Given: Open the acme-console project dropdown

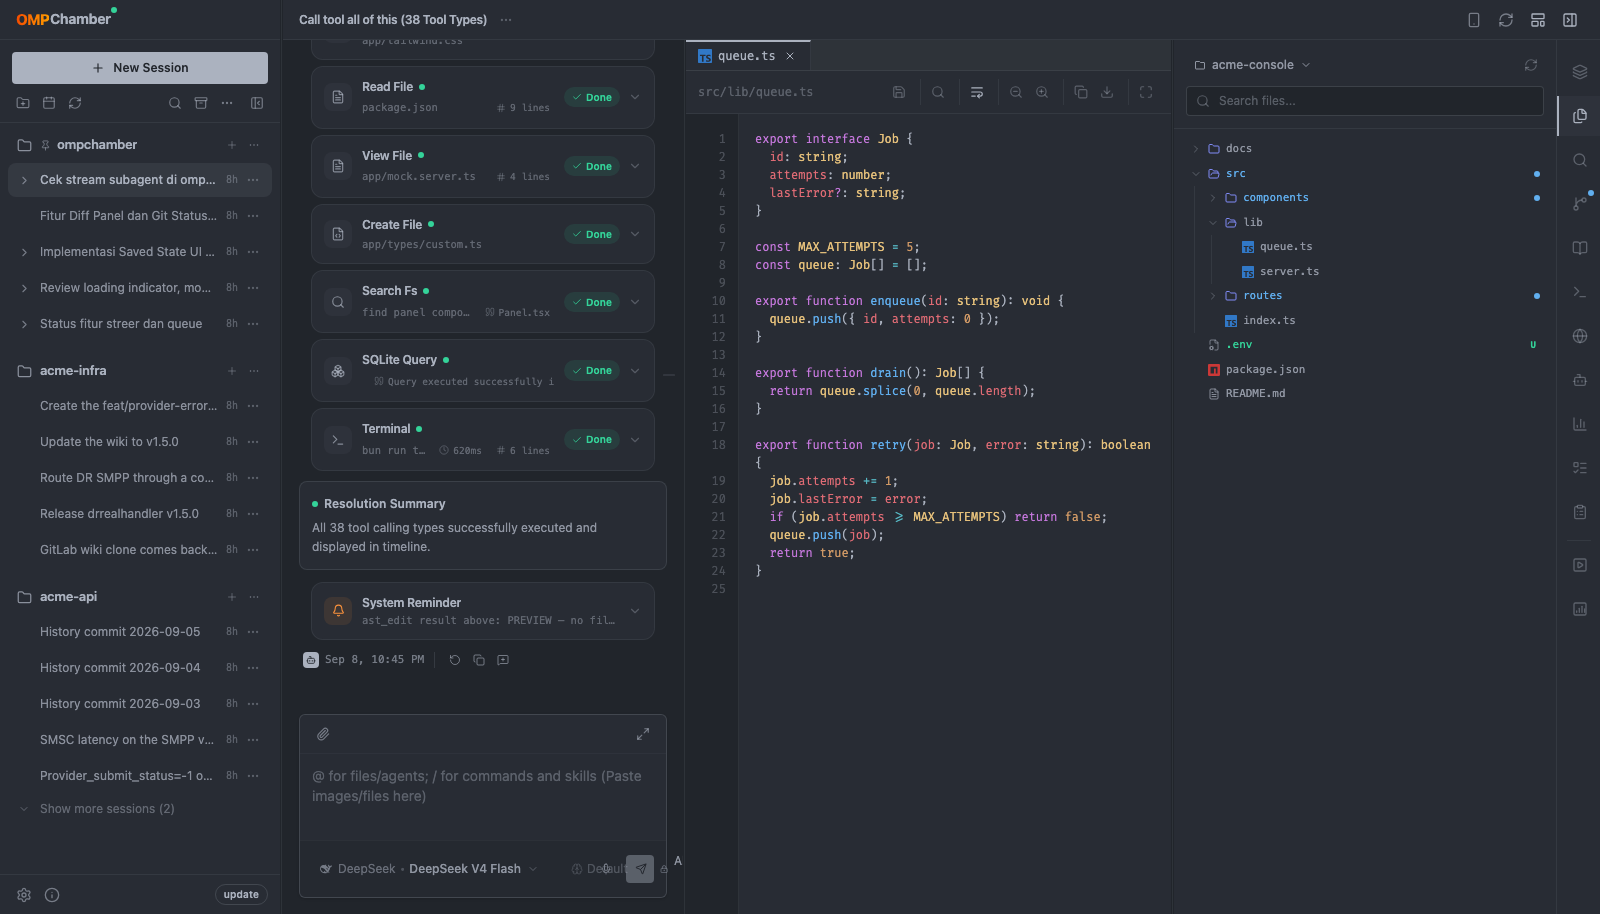Looking at the screenshot, I should coord(1252,65).
